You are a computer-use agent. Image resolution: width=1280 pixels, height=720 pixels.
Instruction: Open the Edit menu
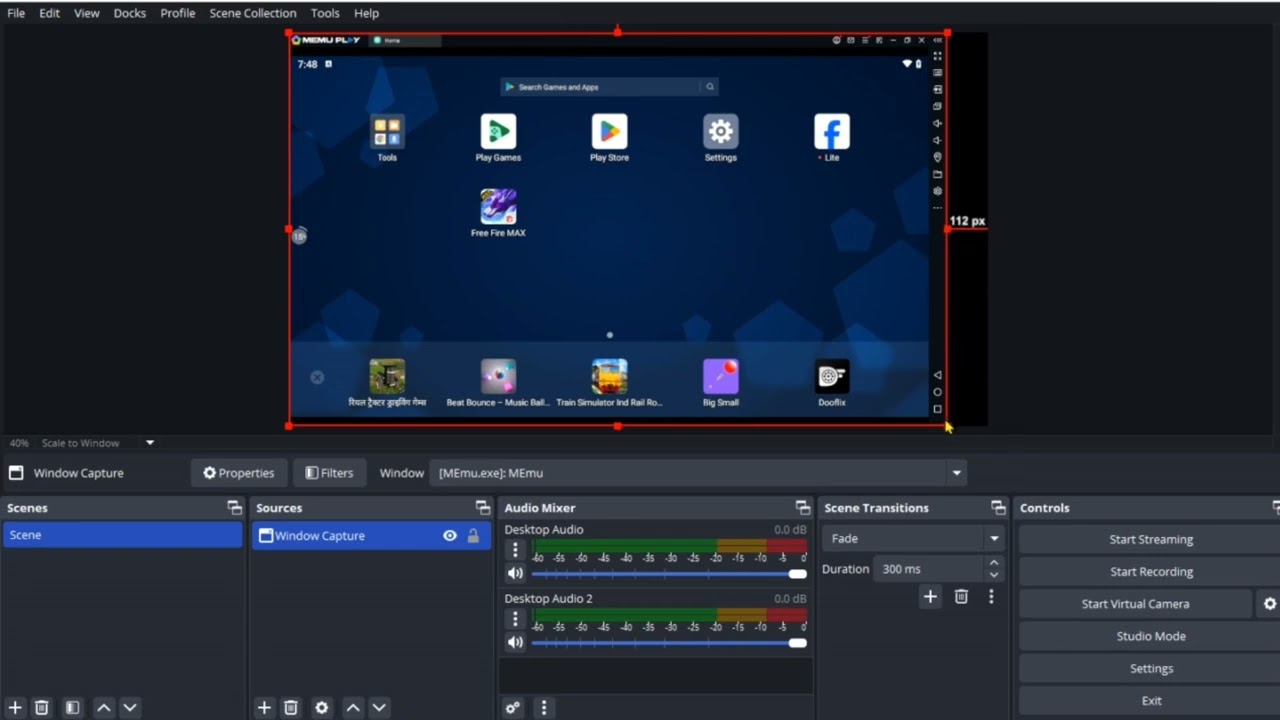click(x=49, y=13)
